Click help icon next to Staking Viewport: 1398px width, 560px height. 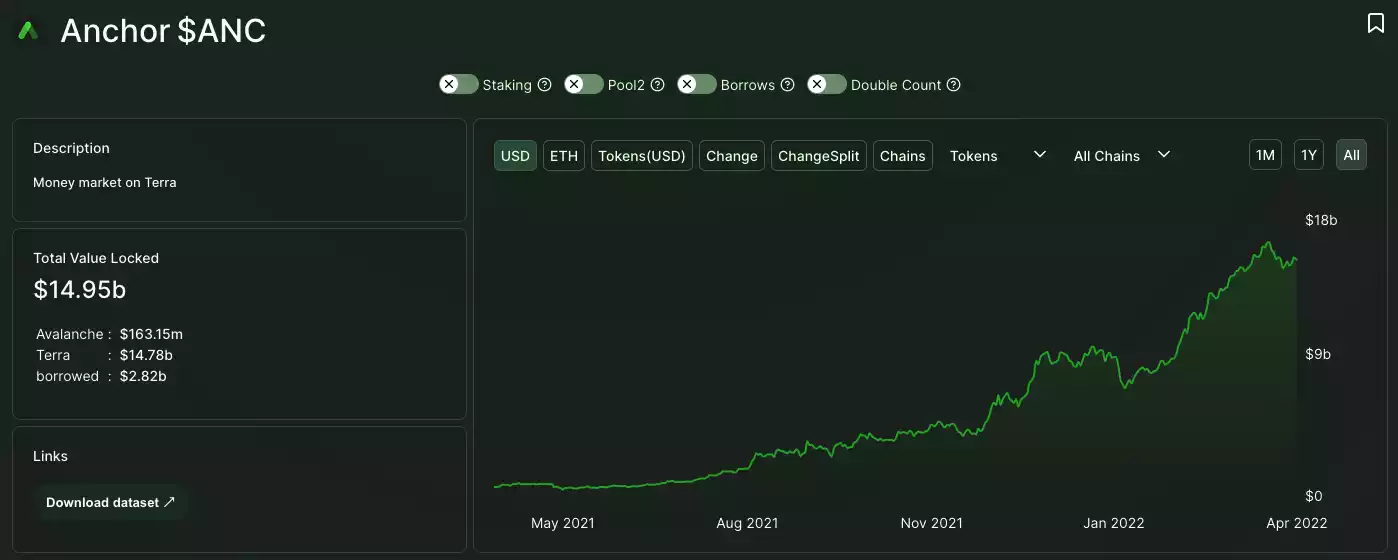(545, 85)
